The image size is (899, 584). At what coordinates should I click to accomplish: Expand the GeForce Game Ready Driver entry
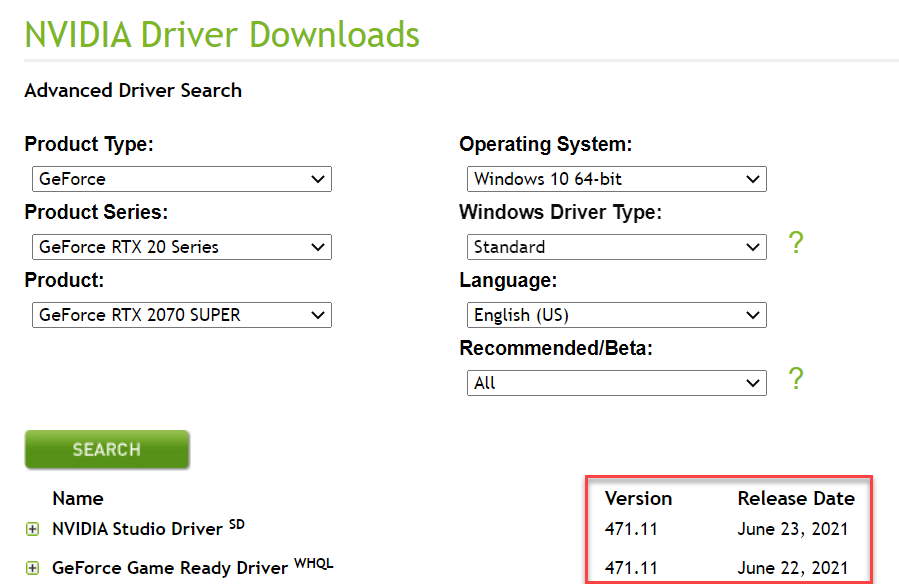[33, 567]
